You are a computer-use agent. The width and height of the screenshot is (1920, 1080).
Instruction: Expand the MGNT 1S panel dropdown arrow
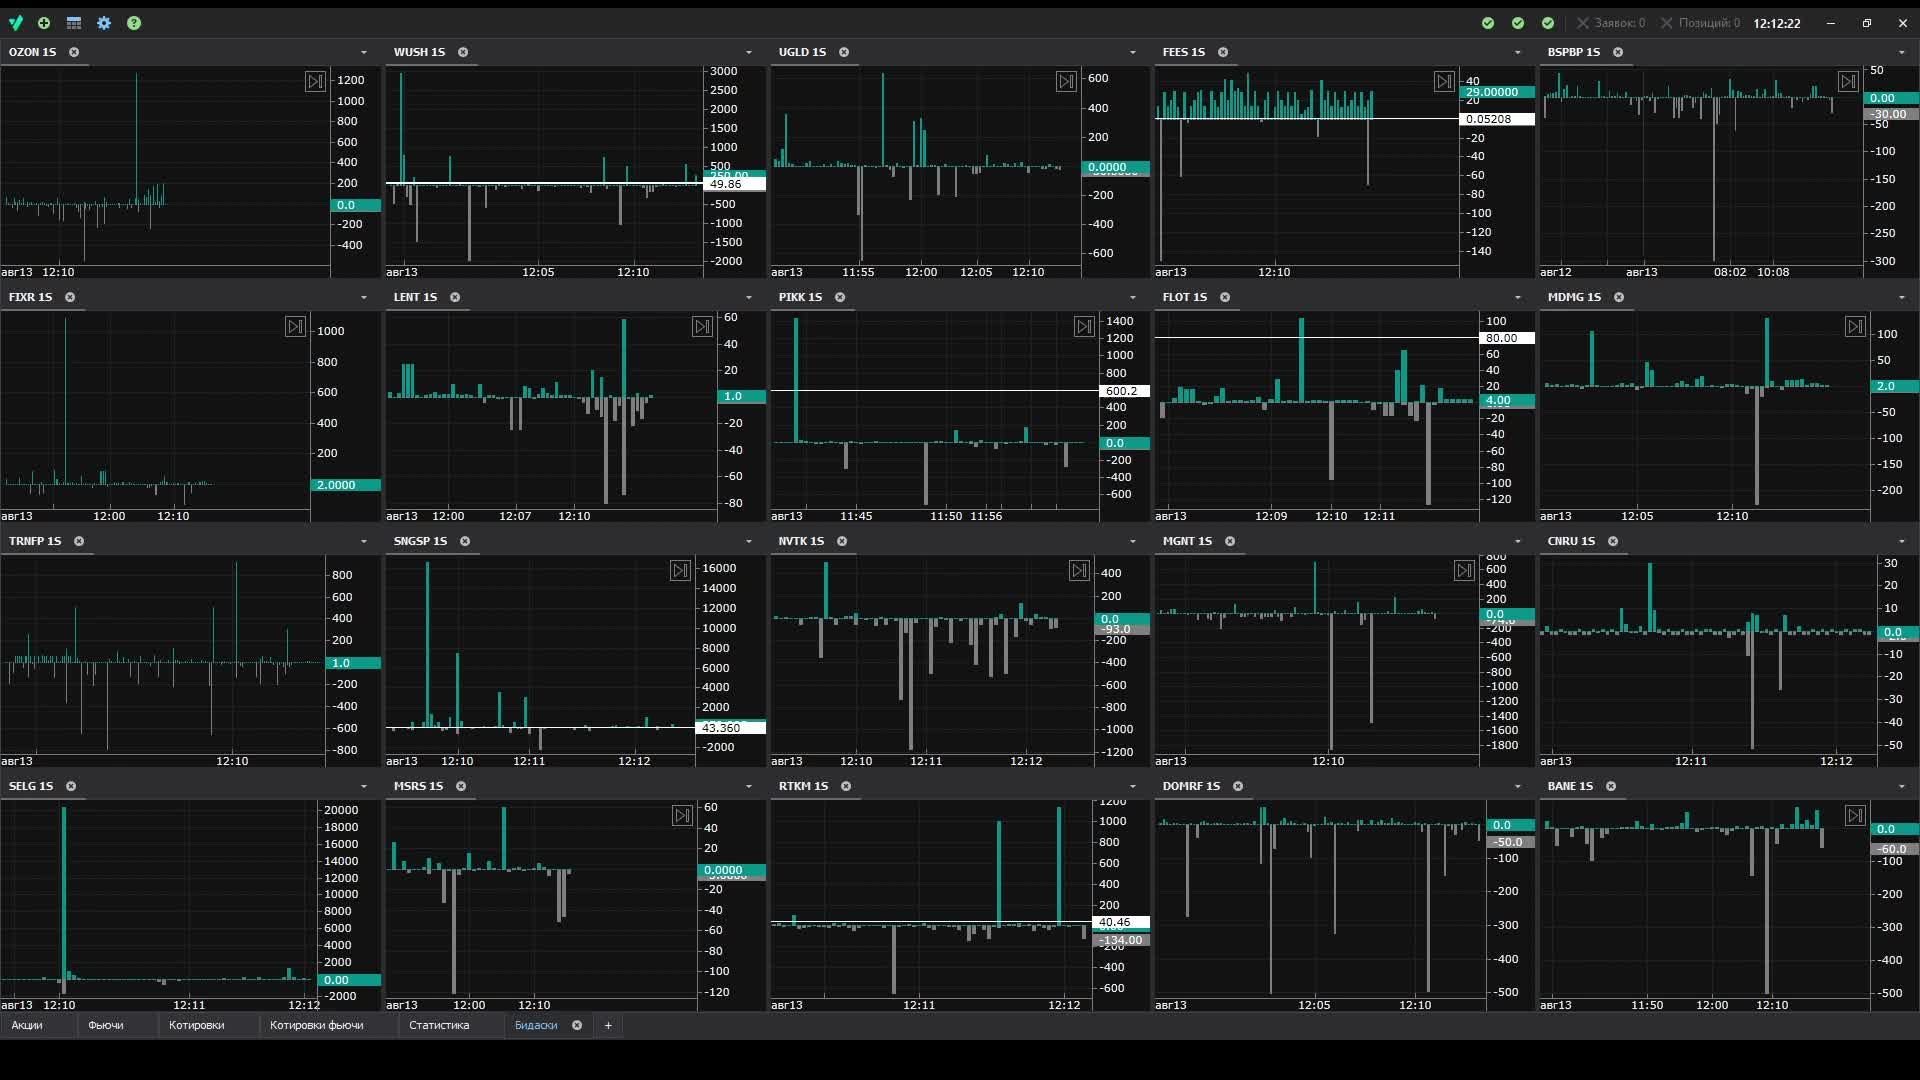1518,541
